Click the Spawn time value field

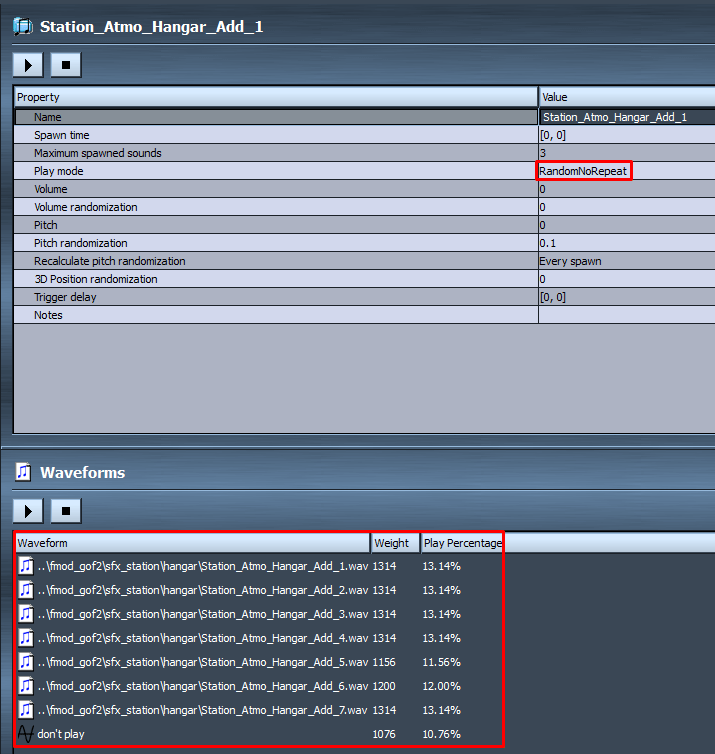point(626,135)
